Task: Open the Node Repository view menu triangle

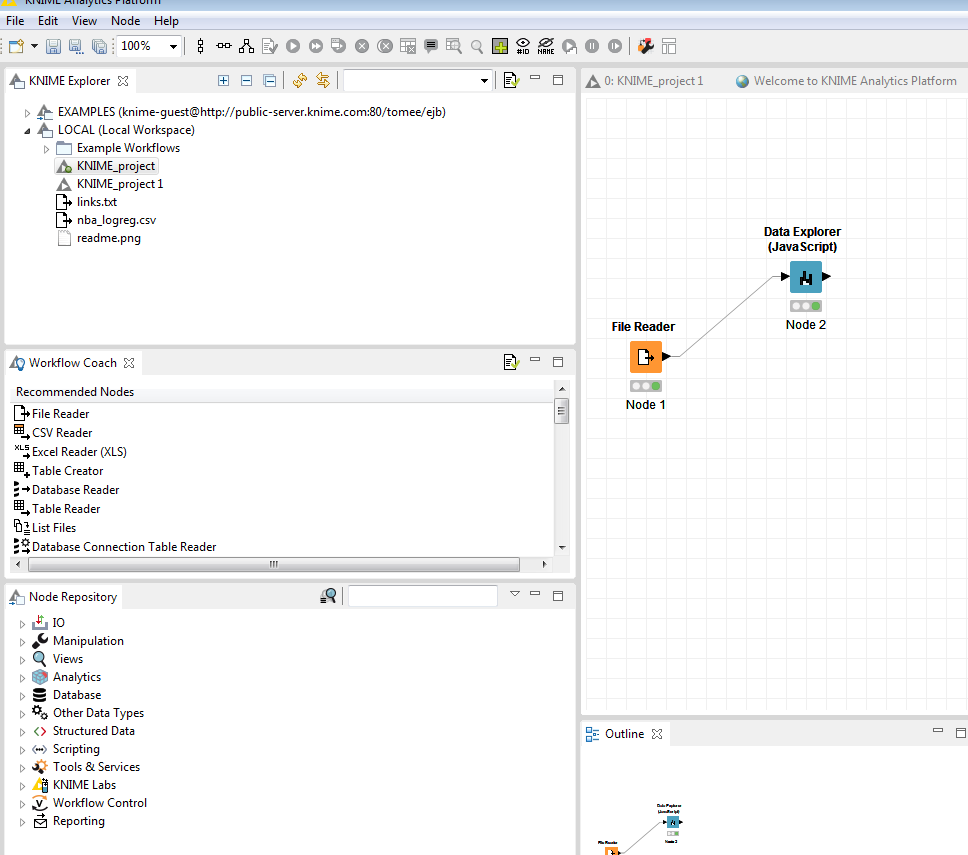Action: tap(515, 594)
